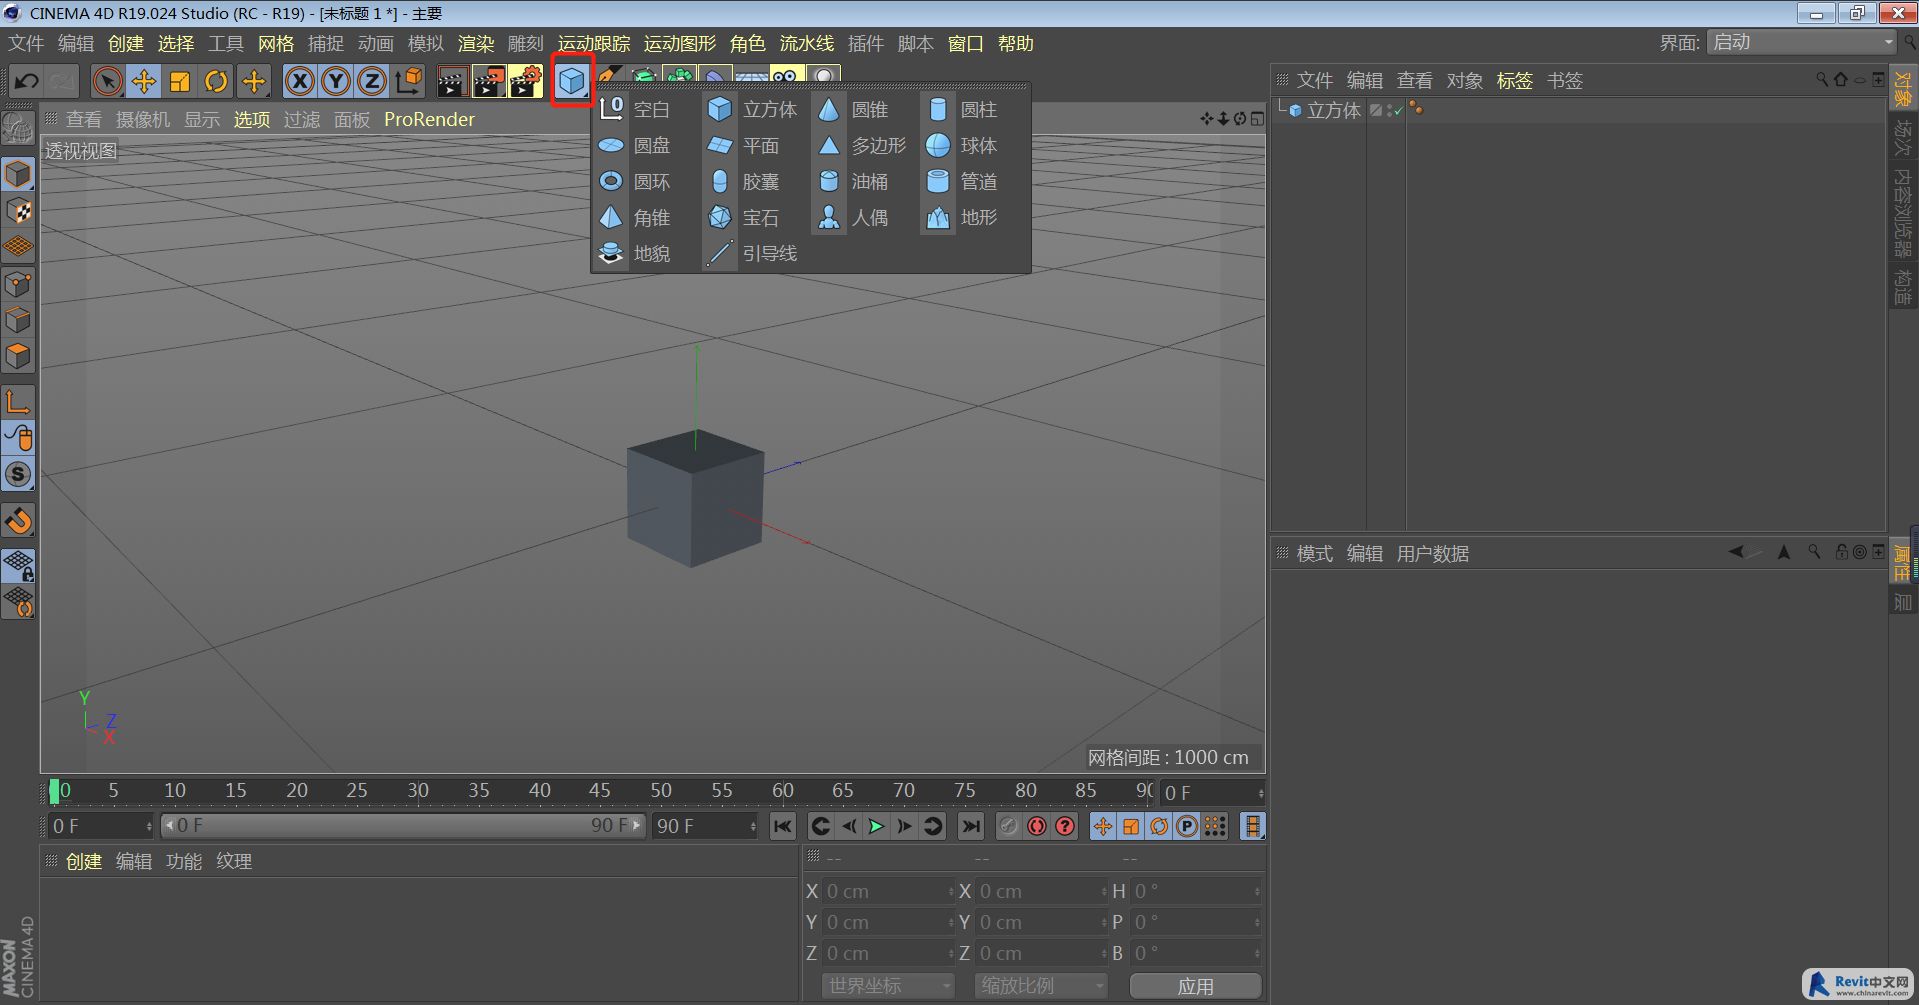Add 圆锥 cone primitive
1919x1005 pixels.
pyautogui.click(x=853, y=109)
